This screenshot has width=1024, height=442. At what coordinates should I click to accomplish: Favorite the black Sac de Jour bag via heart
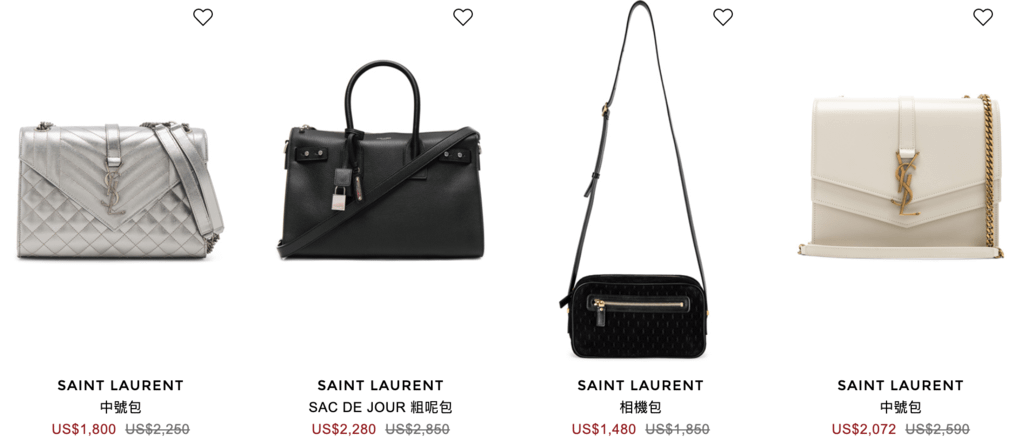click(463, 17)
